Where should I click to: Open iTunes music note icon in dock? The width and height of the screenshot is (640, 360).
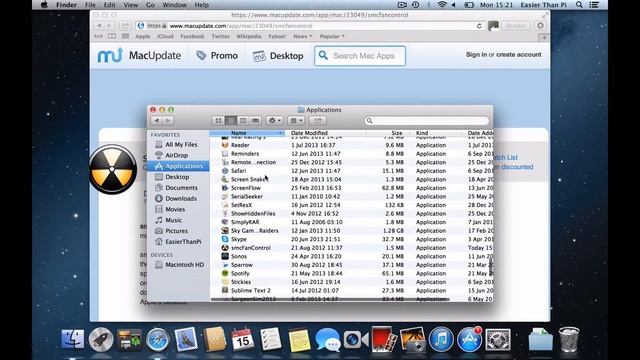coord(441,339)
